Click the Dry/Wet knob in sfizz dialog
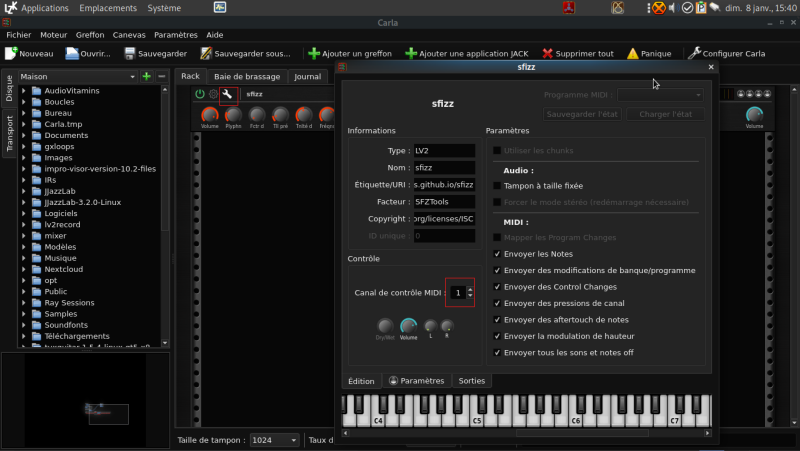Image resolution: width=800 pixels, height=451 pixels. pos(385,325)
